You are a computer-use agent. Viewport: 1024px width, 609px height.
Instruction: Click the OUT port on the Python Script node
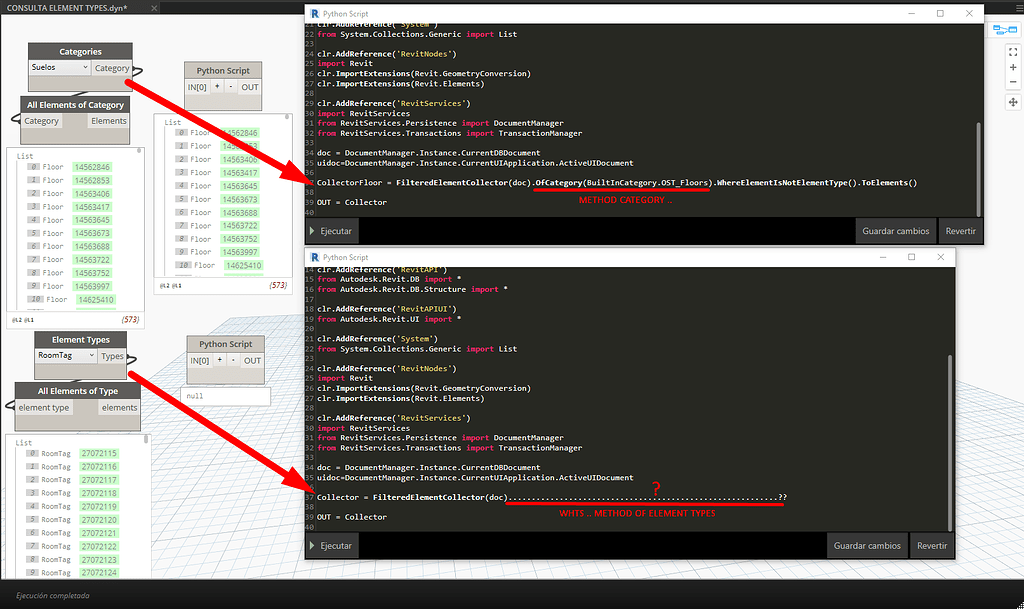(x=250, y=86)
